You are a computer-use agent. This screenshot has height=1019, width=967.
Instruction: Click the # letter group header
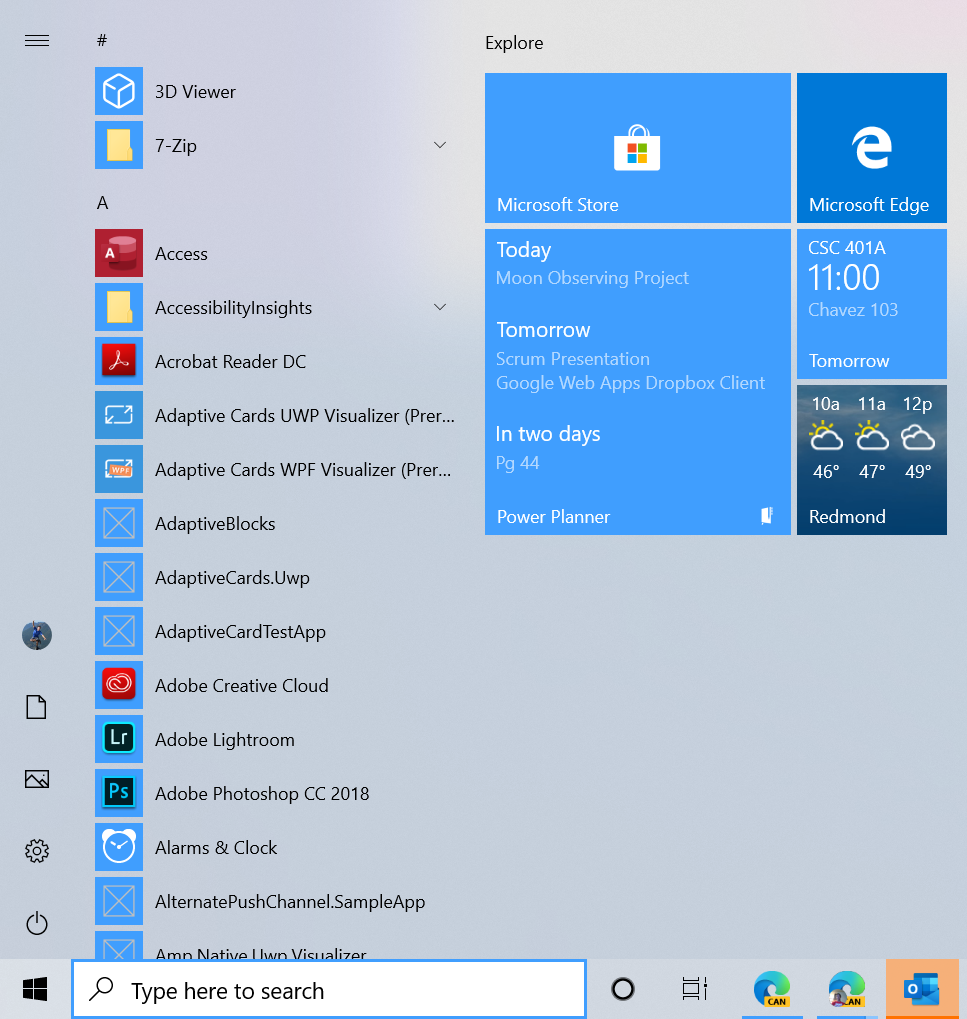(x=102, y=41)
